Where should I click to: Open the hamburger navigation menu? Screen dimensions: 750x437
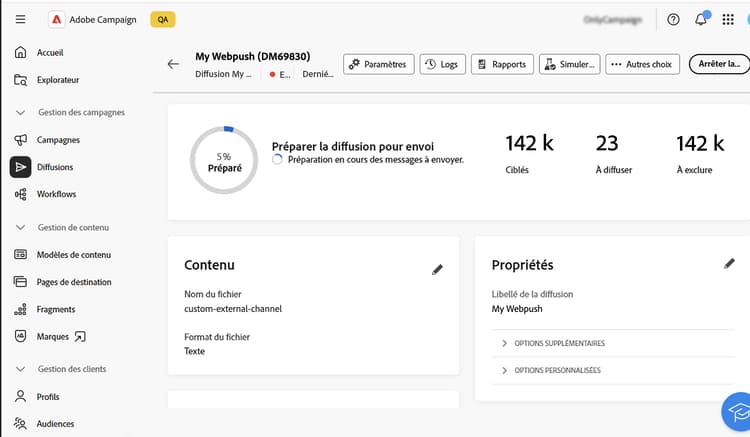pyautogui.click(x=21, y=20)
